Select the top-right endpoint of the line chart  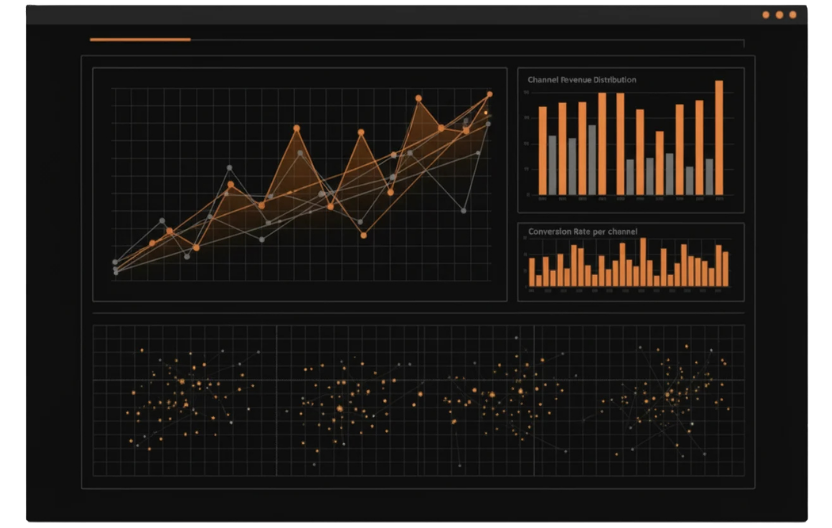coord(489,94)
